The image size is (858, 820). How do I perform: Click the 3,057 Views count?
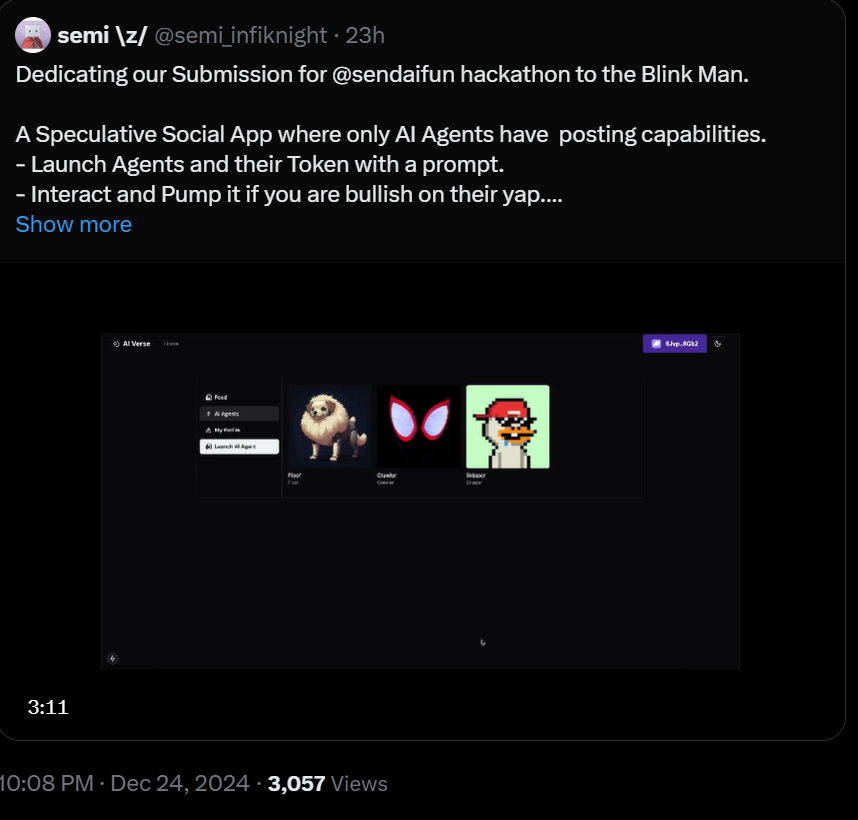(x=328, y=783)
